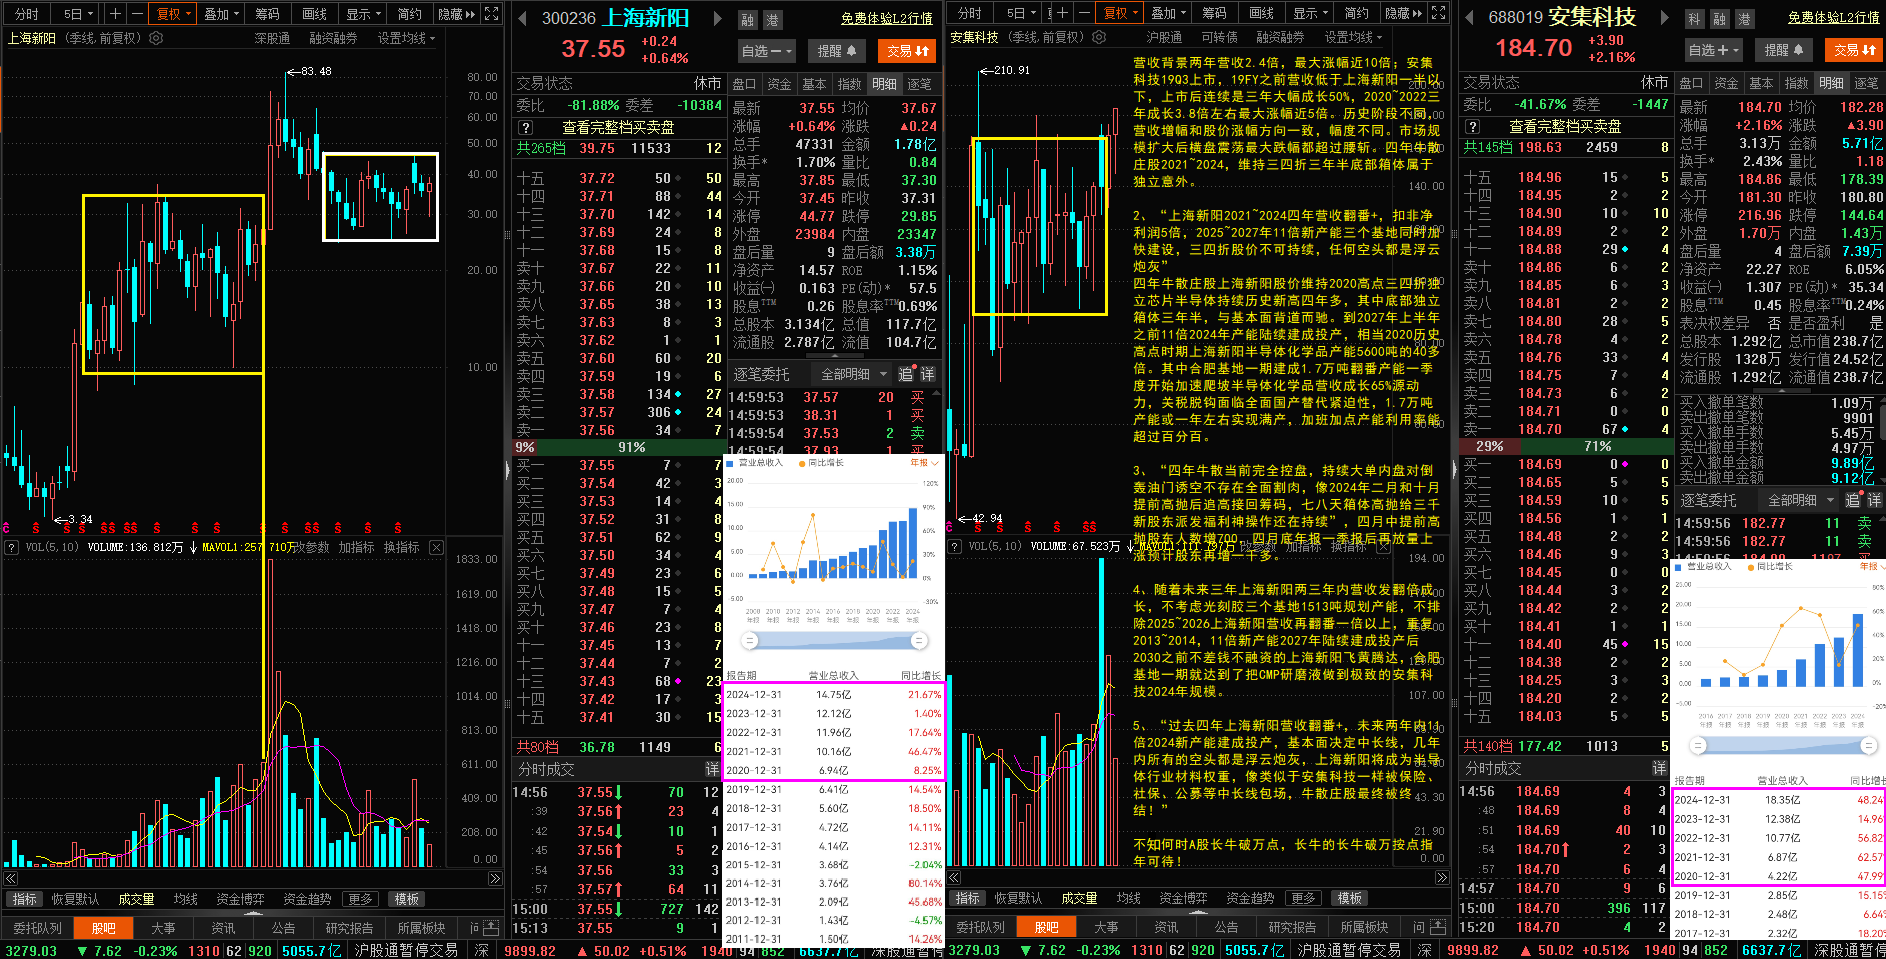Screen dimensions: 1886x959
Task: Open the 自选+ dropdown for 安集科技
Action: [1714, 49]
